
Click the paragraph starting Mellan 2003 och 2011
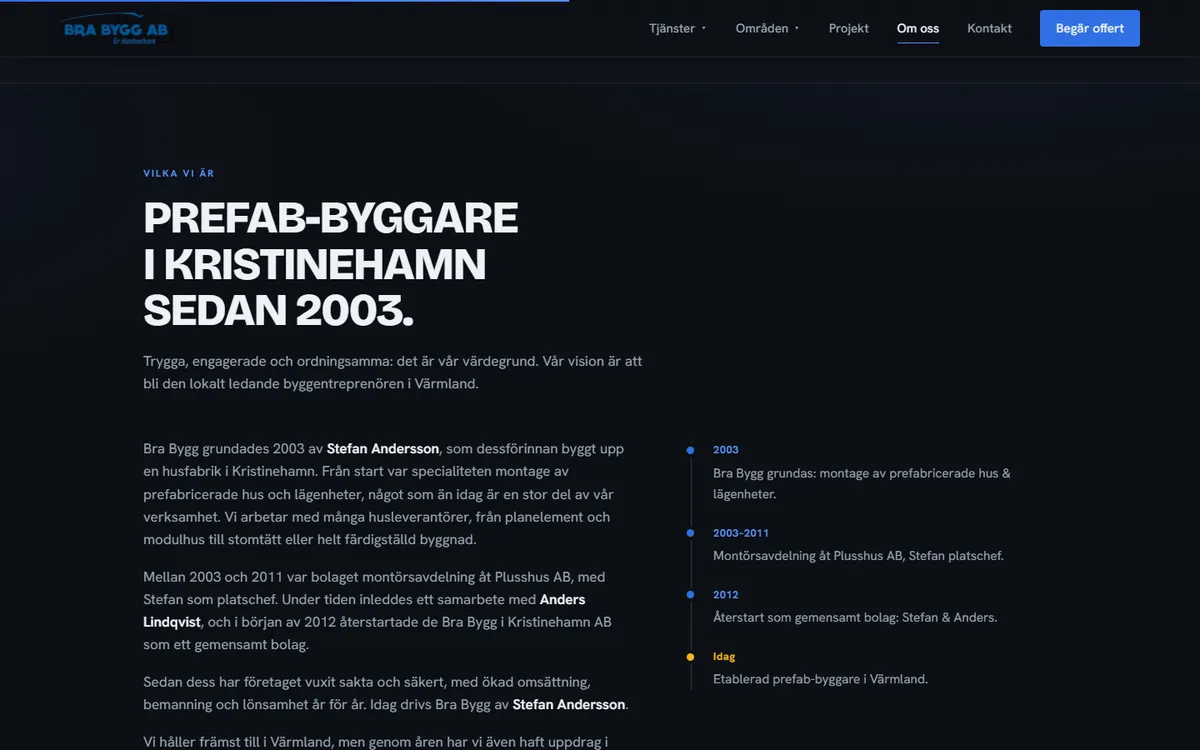[378, 611]
